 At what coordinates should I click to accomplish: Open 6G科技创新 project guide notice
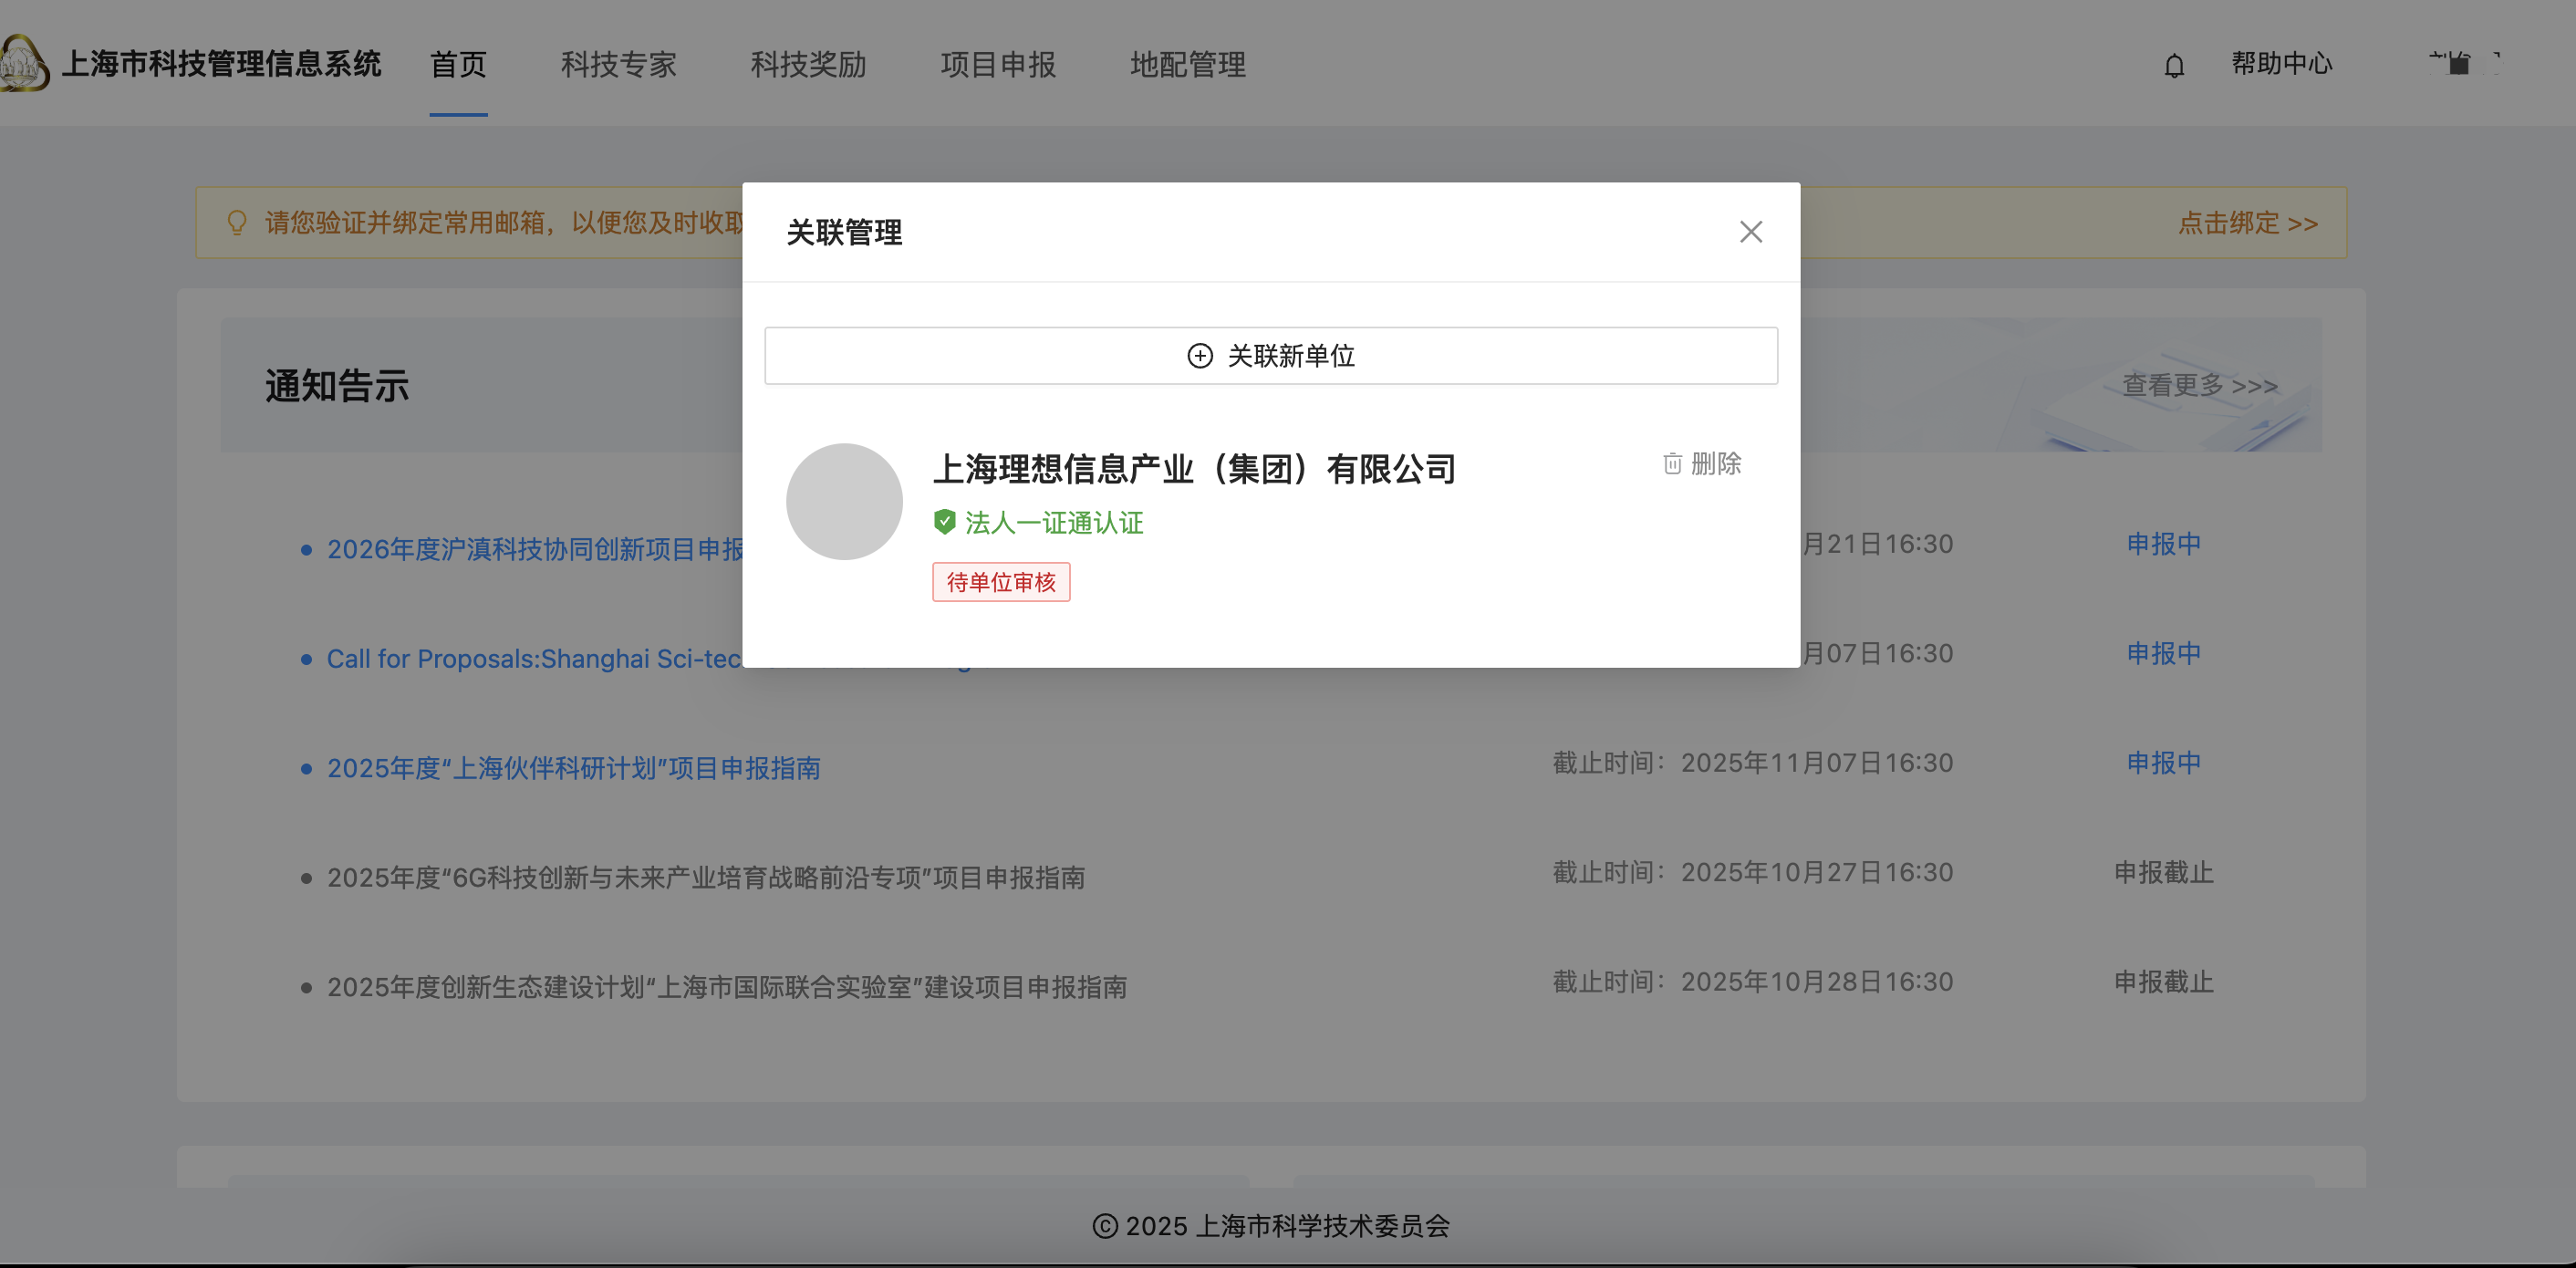(x=705, y=878)
